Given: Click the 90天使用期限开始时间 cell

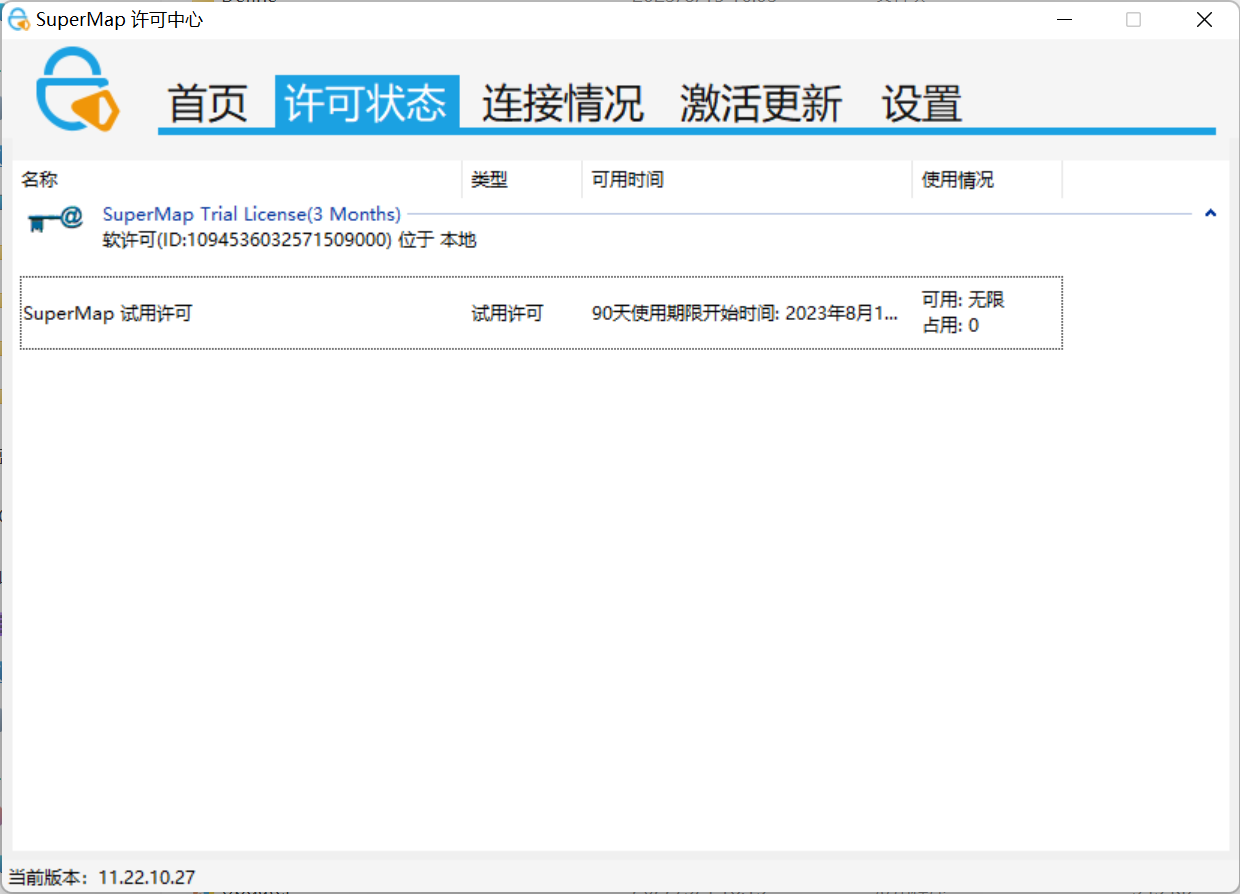Looking at the screenshot, I should [745, 313].
